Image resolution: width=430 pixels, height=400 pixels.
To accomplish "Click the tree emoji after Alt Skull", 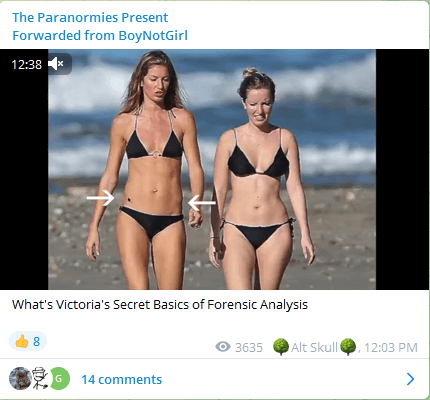I will (348, 347).
